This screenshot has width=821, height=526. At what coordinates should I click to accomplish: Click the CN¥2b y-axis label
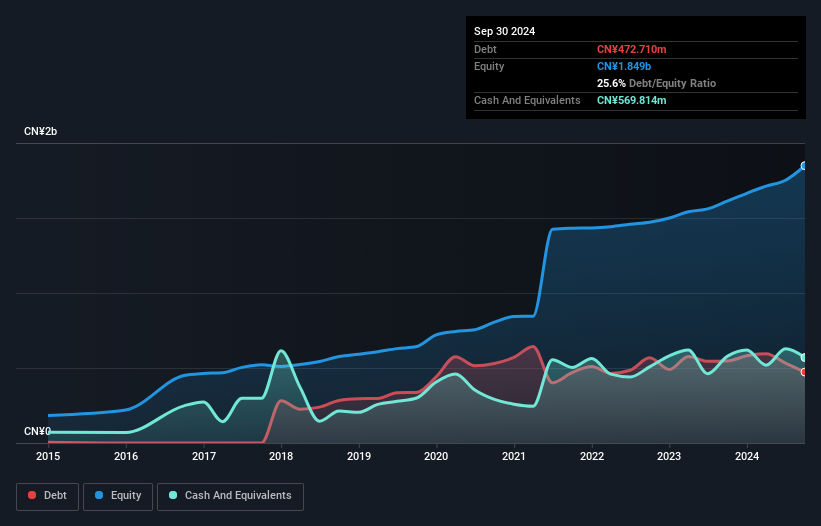[40, 131]
